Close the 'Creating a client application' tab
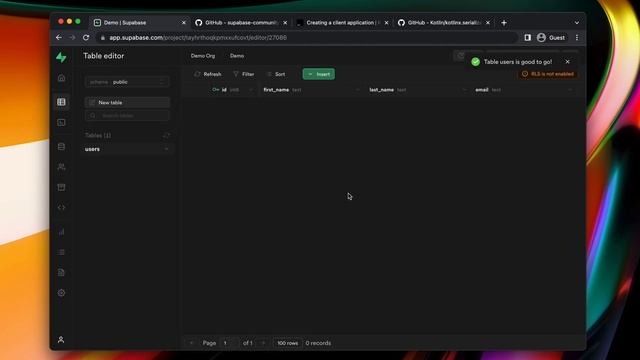The image size is (640, 360). coord(386,23)
